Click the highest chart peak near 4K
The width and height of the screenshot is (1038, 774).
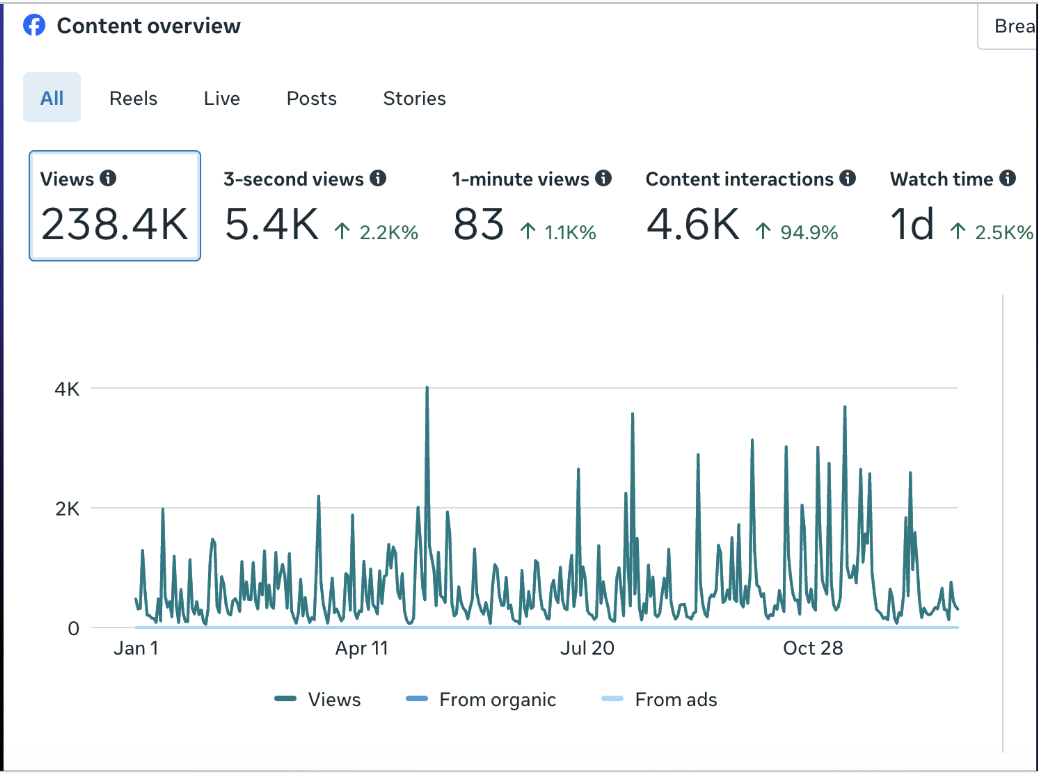(x=427, y=388)
